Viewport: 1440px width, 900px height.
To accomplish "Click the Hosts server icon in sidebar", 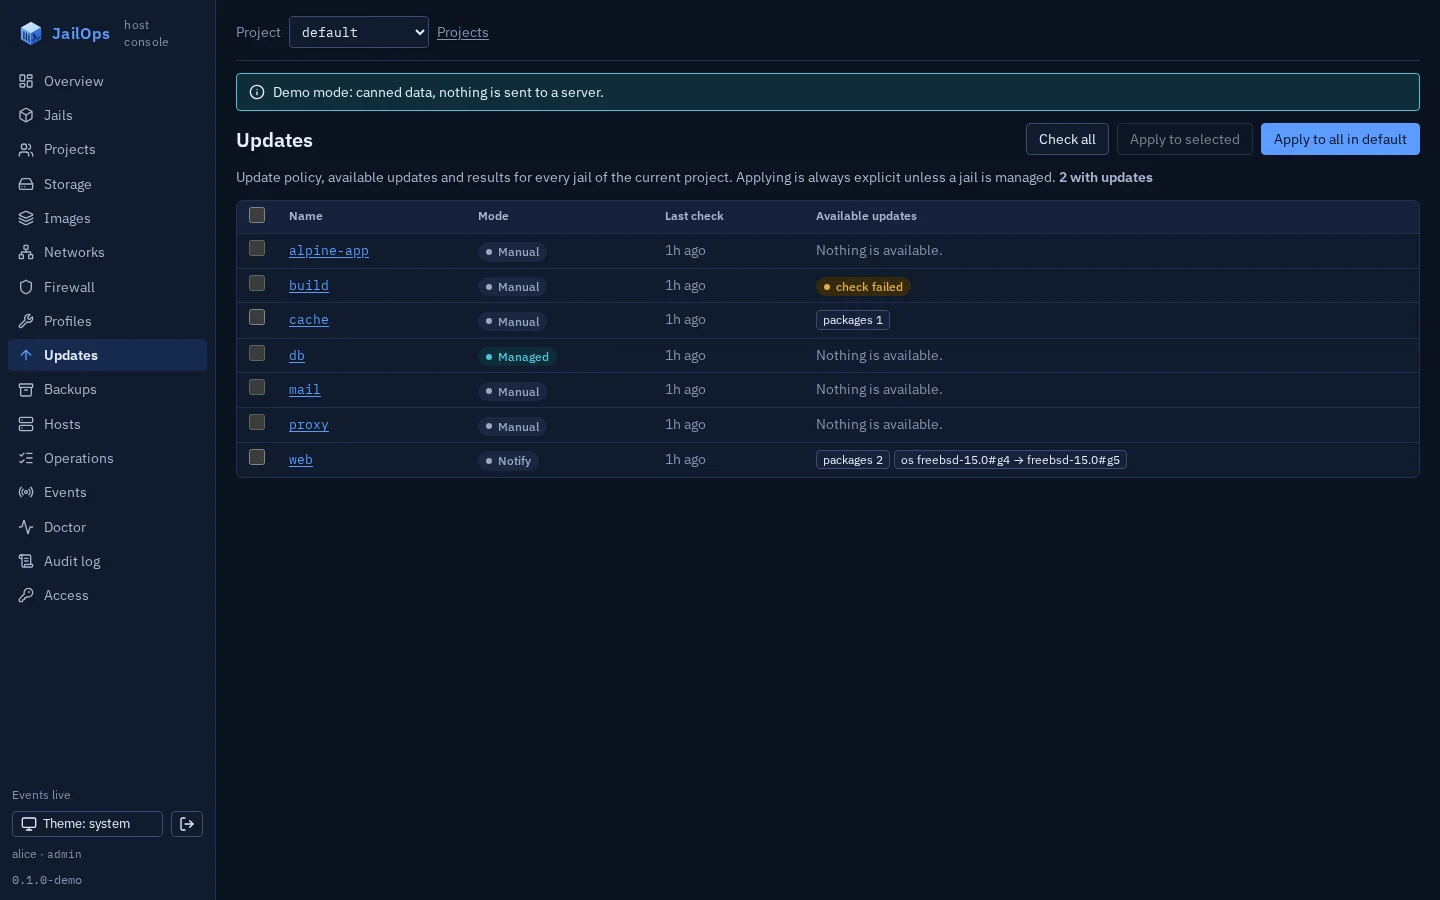I will tap(26, 424).
